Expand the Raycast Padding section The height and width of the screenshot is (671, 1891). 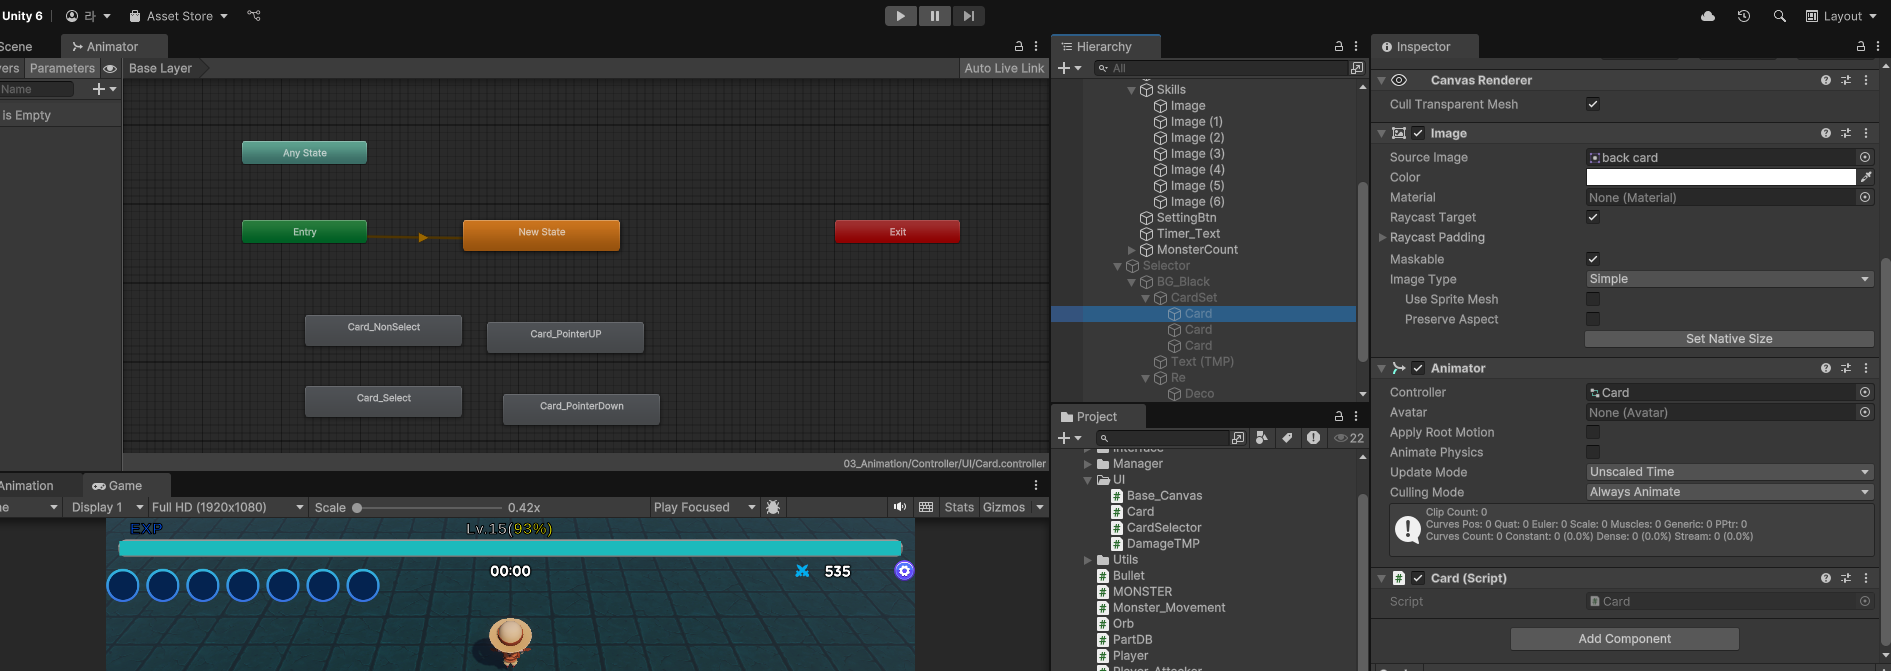(1382, 237)
